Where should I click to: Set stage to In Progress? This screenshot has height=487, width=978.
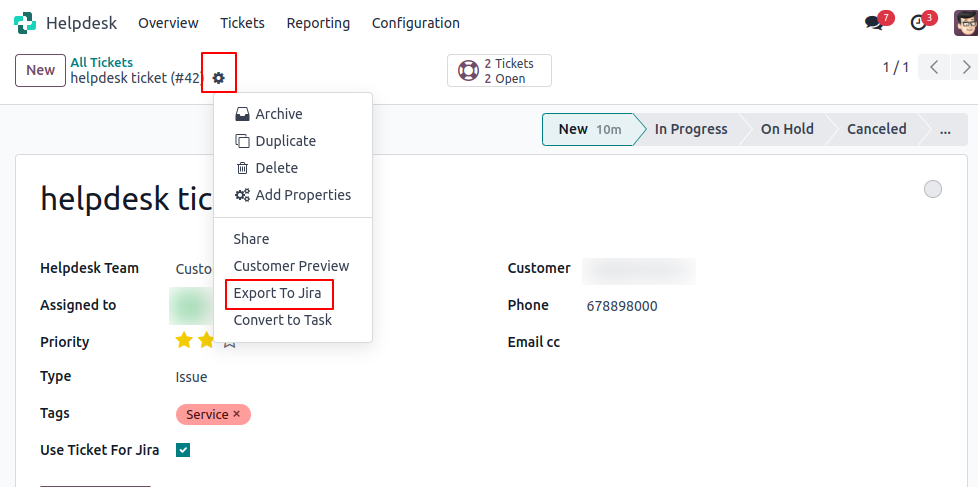pos(690,129)
